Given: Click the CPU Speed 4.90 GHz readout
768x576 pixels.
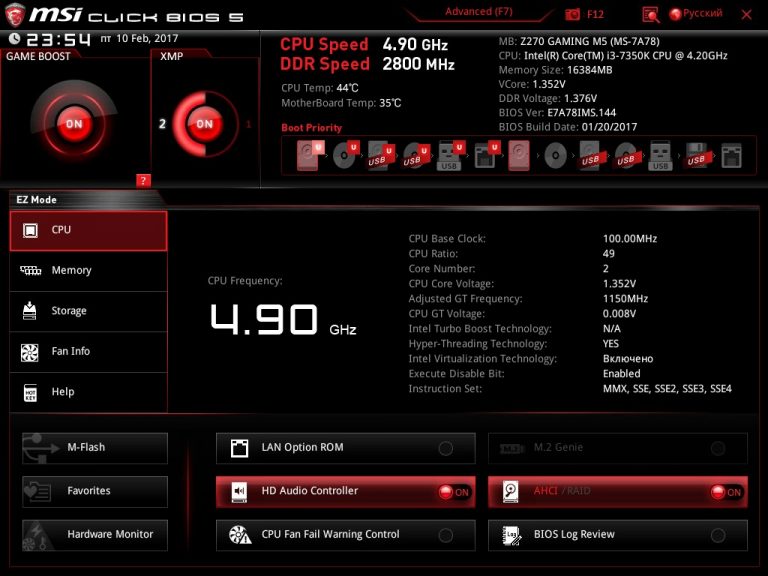Looking at the screenshot, I should 364,45.
